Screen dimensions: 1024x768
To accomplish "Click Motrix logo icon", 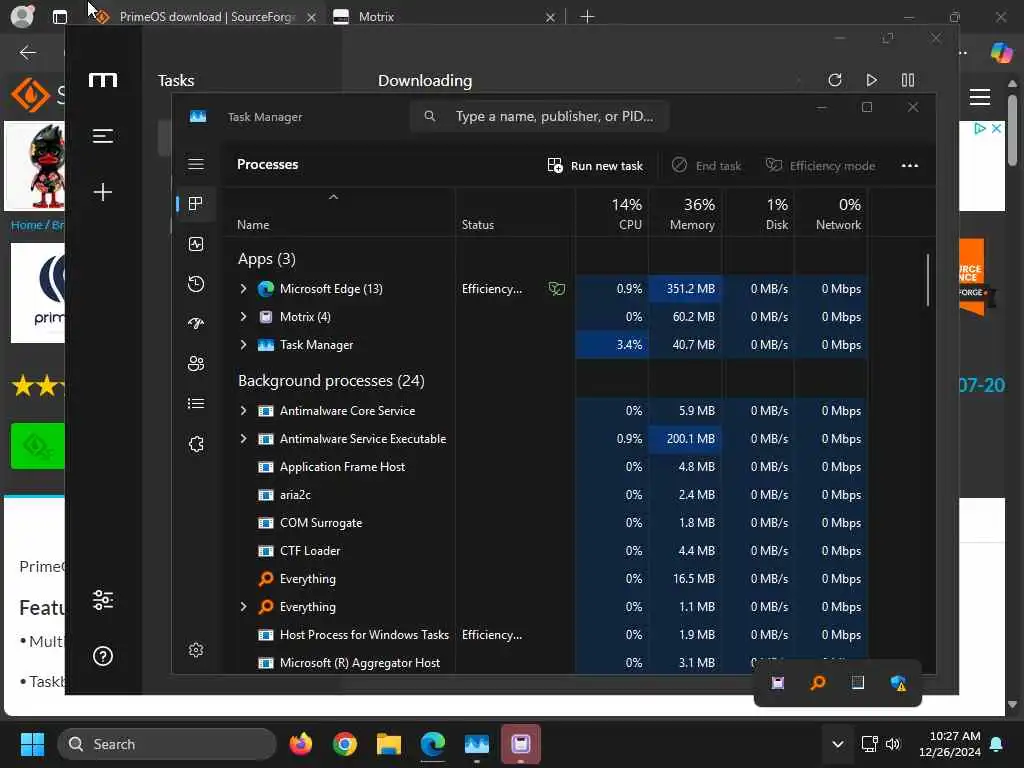I will (x=103, y=80).
